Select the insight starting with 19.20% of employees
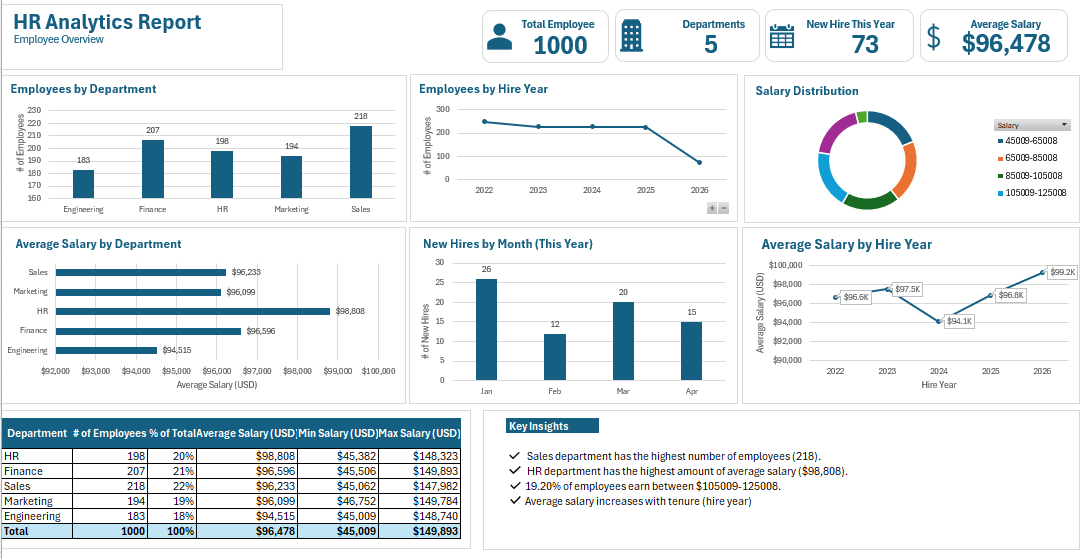 click(x=653, y=486)
